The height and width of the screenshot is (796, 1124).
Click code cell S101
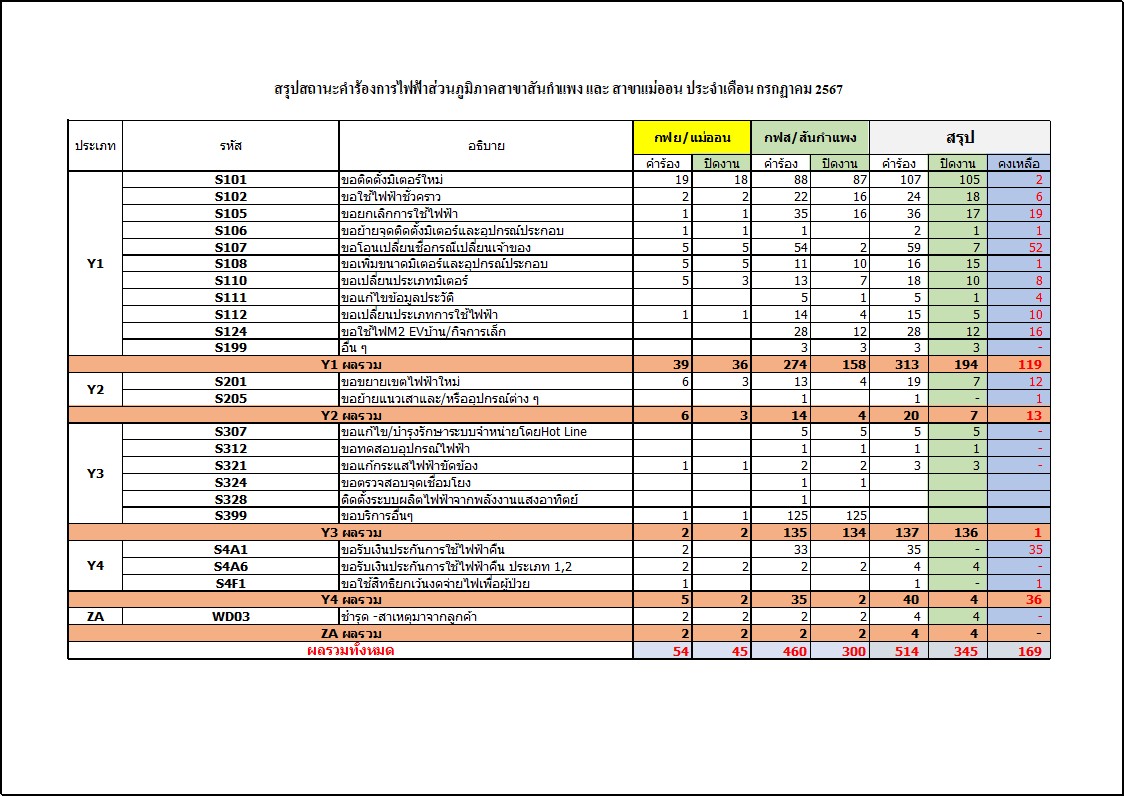(231, 179)
